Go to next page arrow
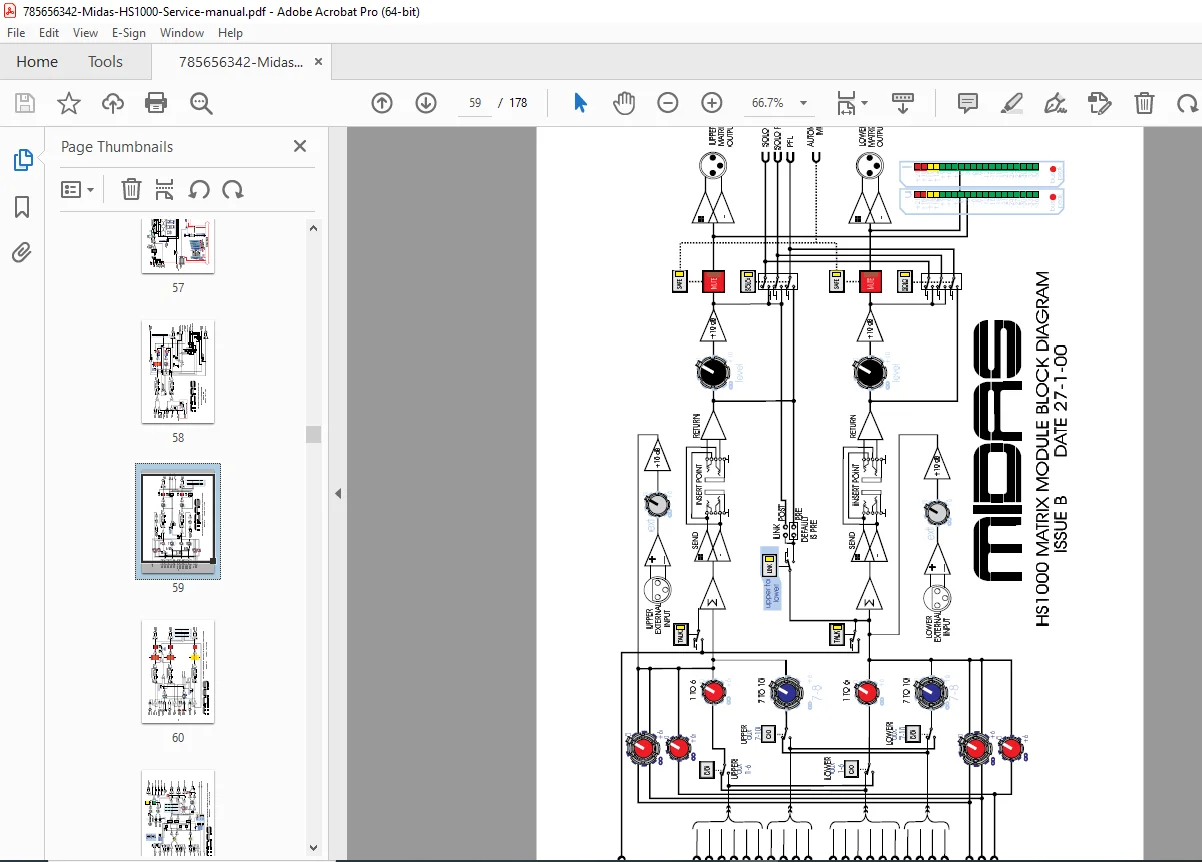 click(x=426, y=103)
